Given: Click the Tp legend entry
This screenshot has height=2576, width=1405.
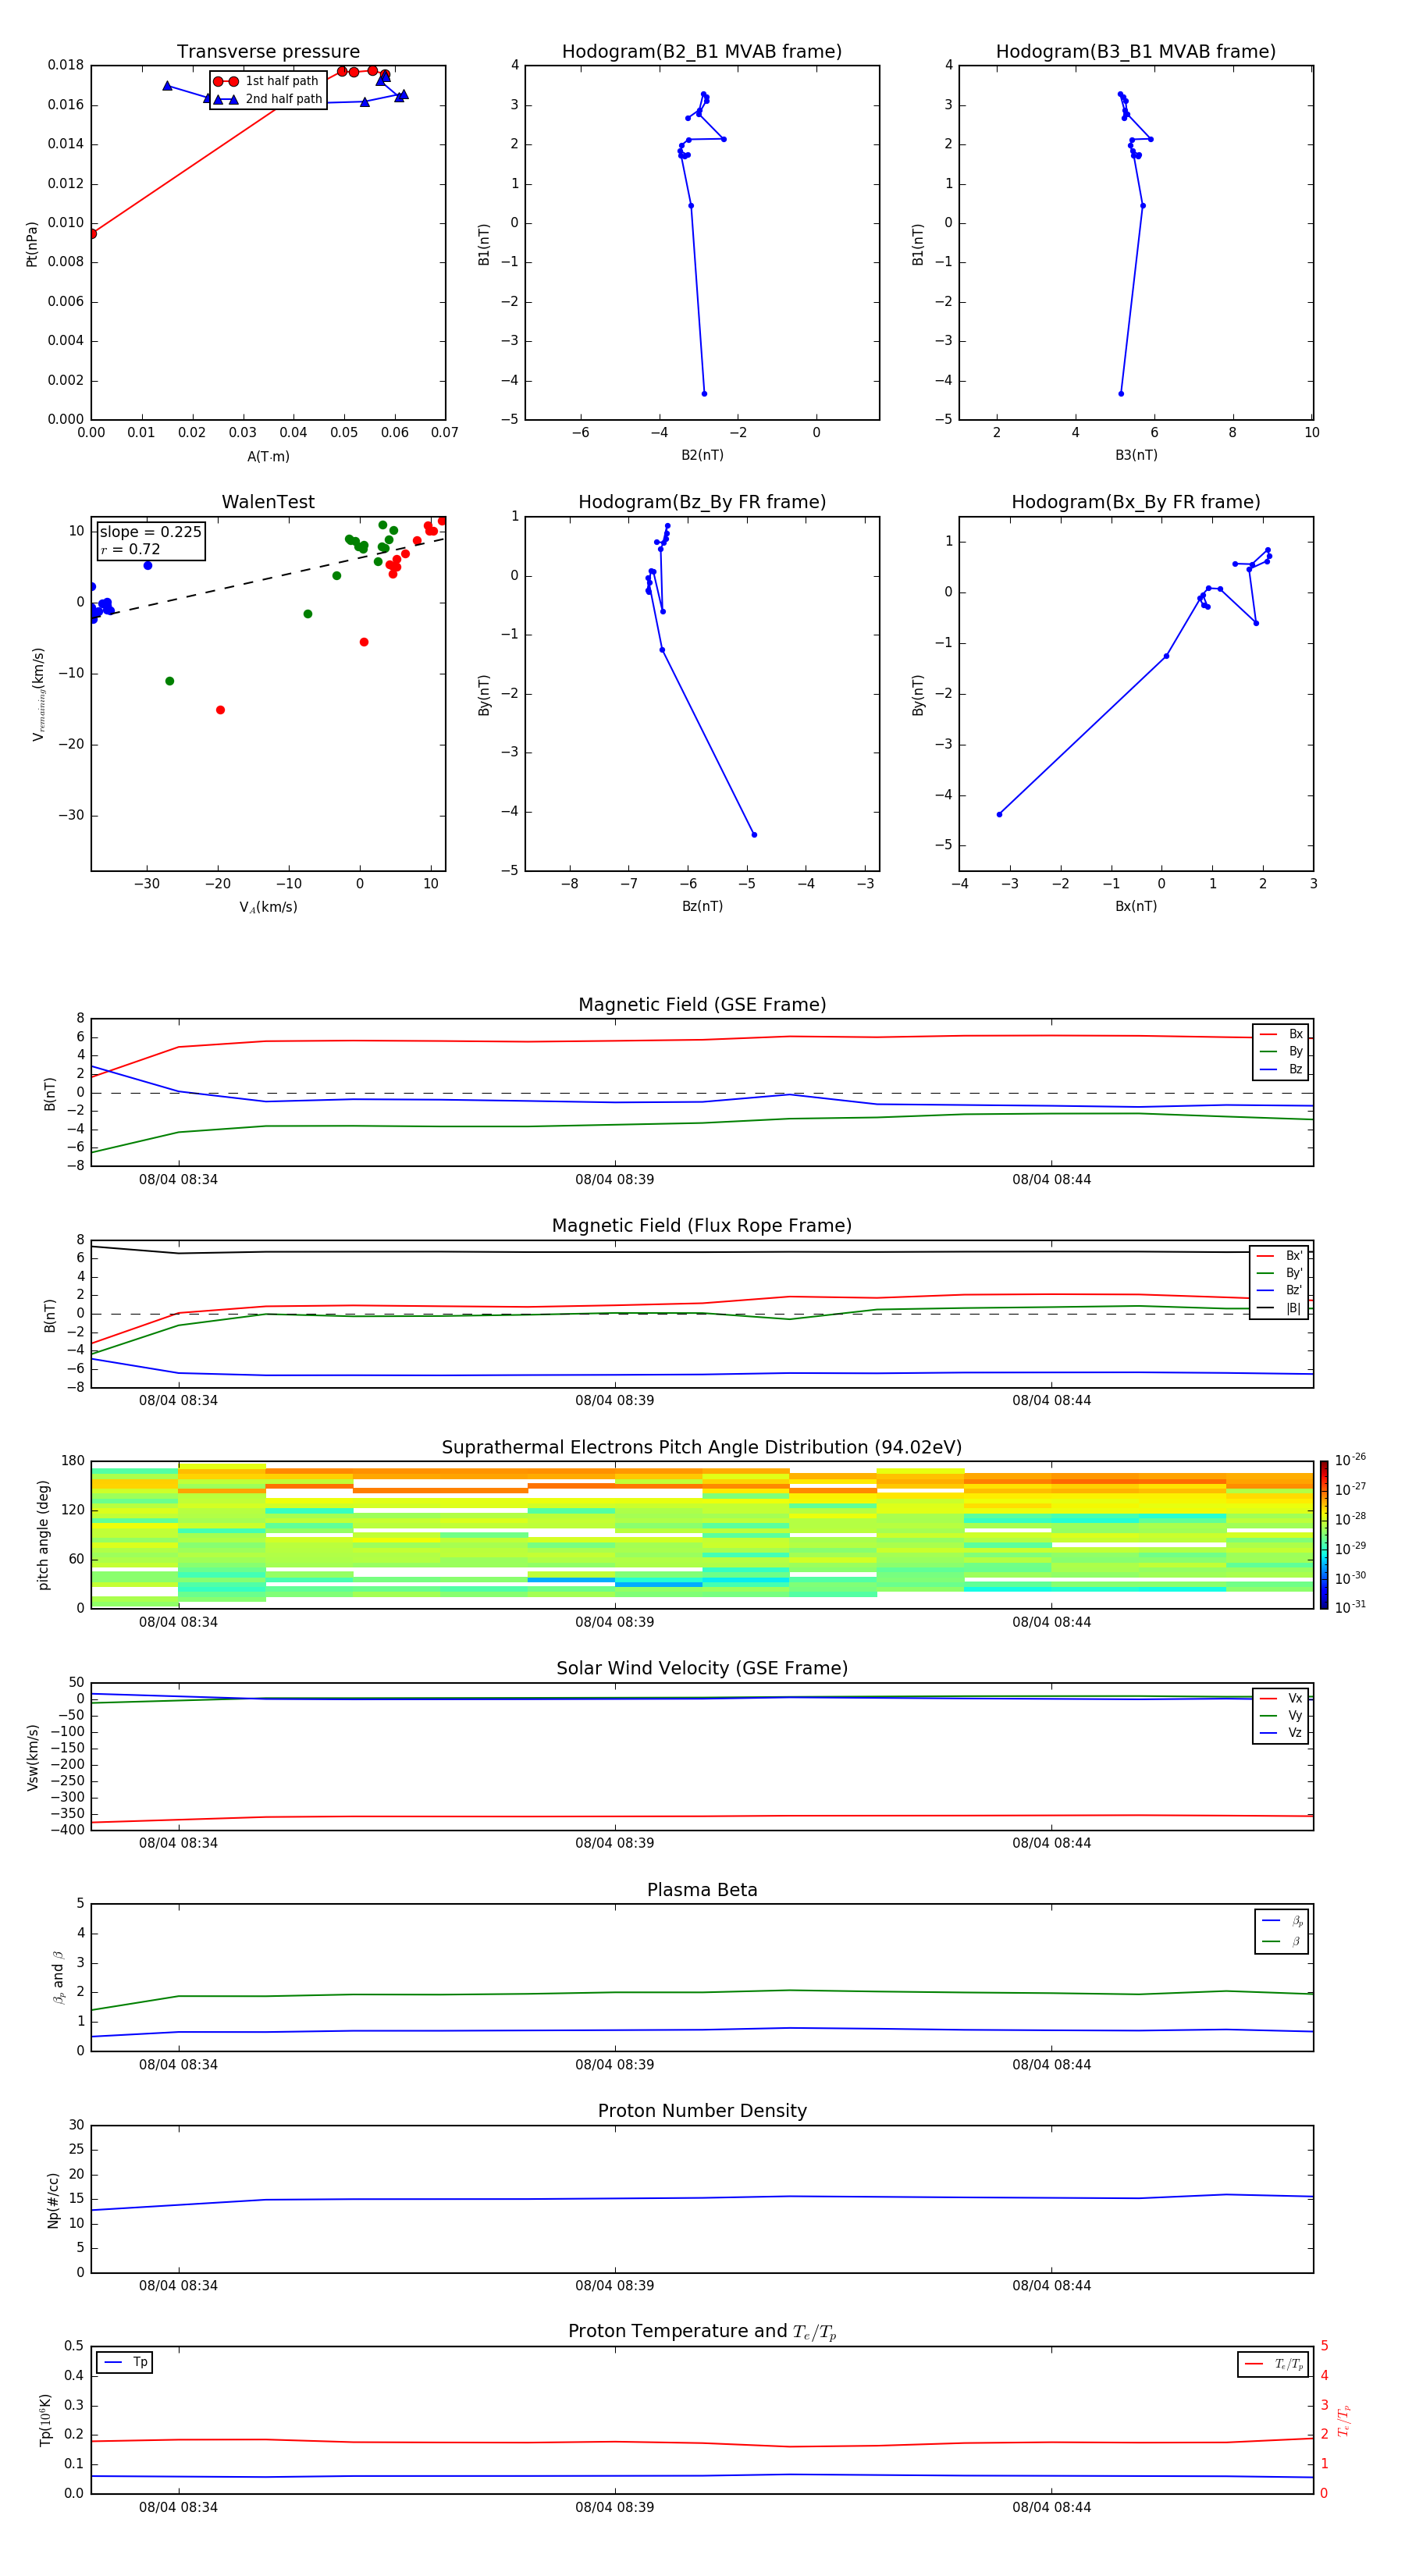Looking at the screenshot, I should [x=125, y=2362].
